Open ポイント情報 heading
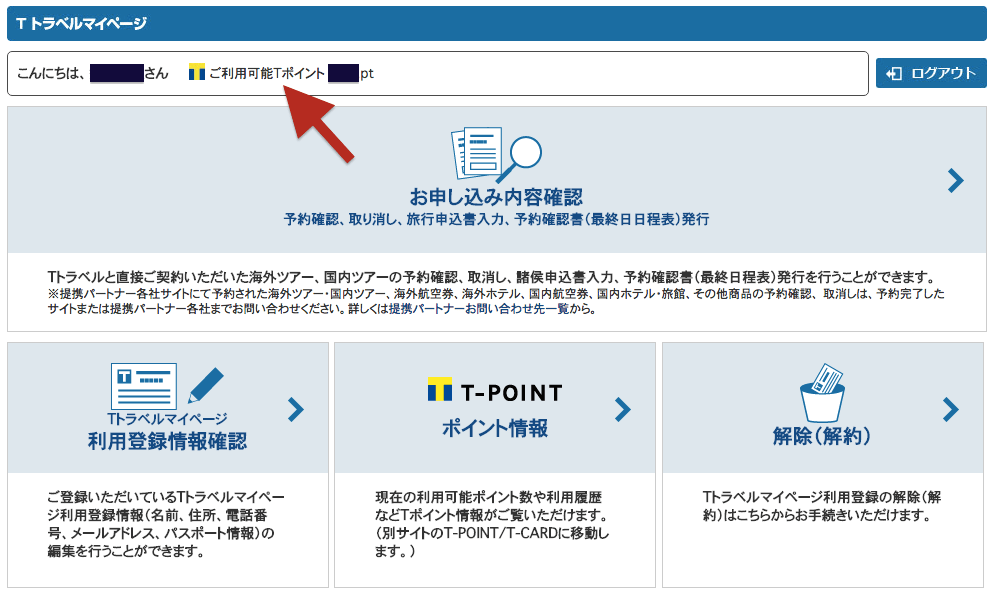 tap(495, 428)
